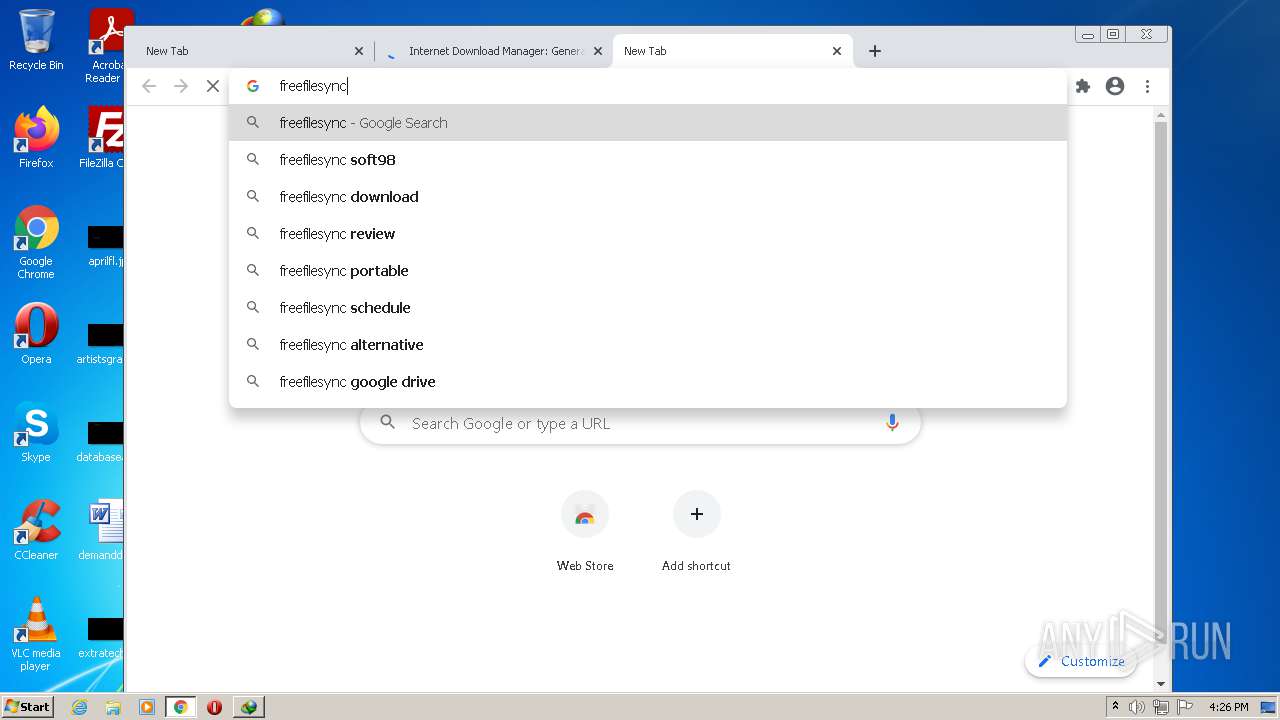Pick 'freefilesync portable' suggestion
The height and width of the screenshot is (720, 1280).
tap(648, 271)
